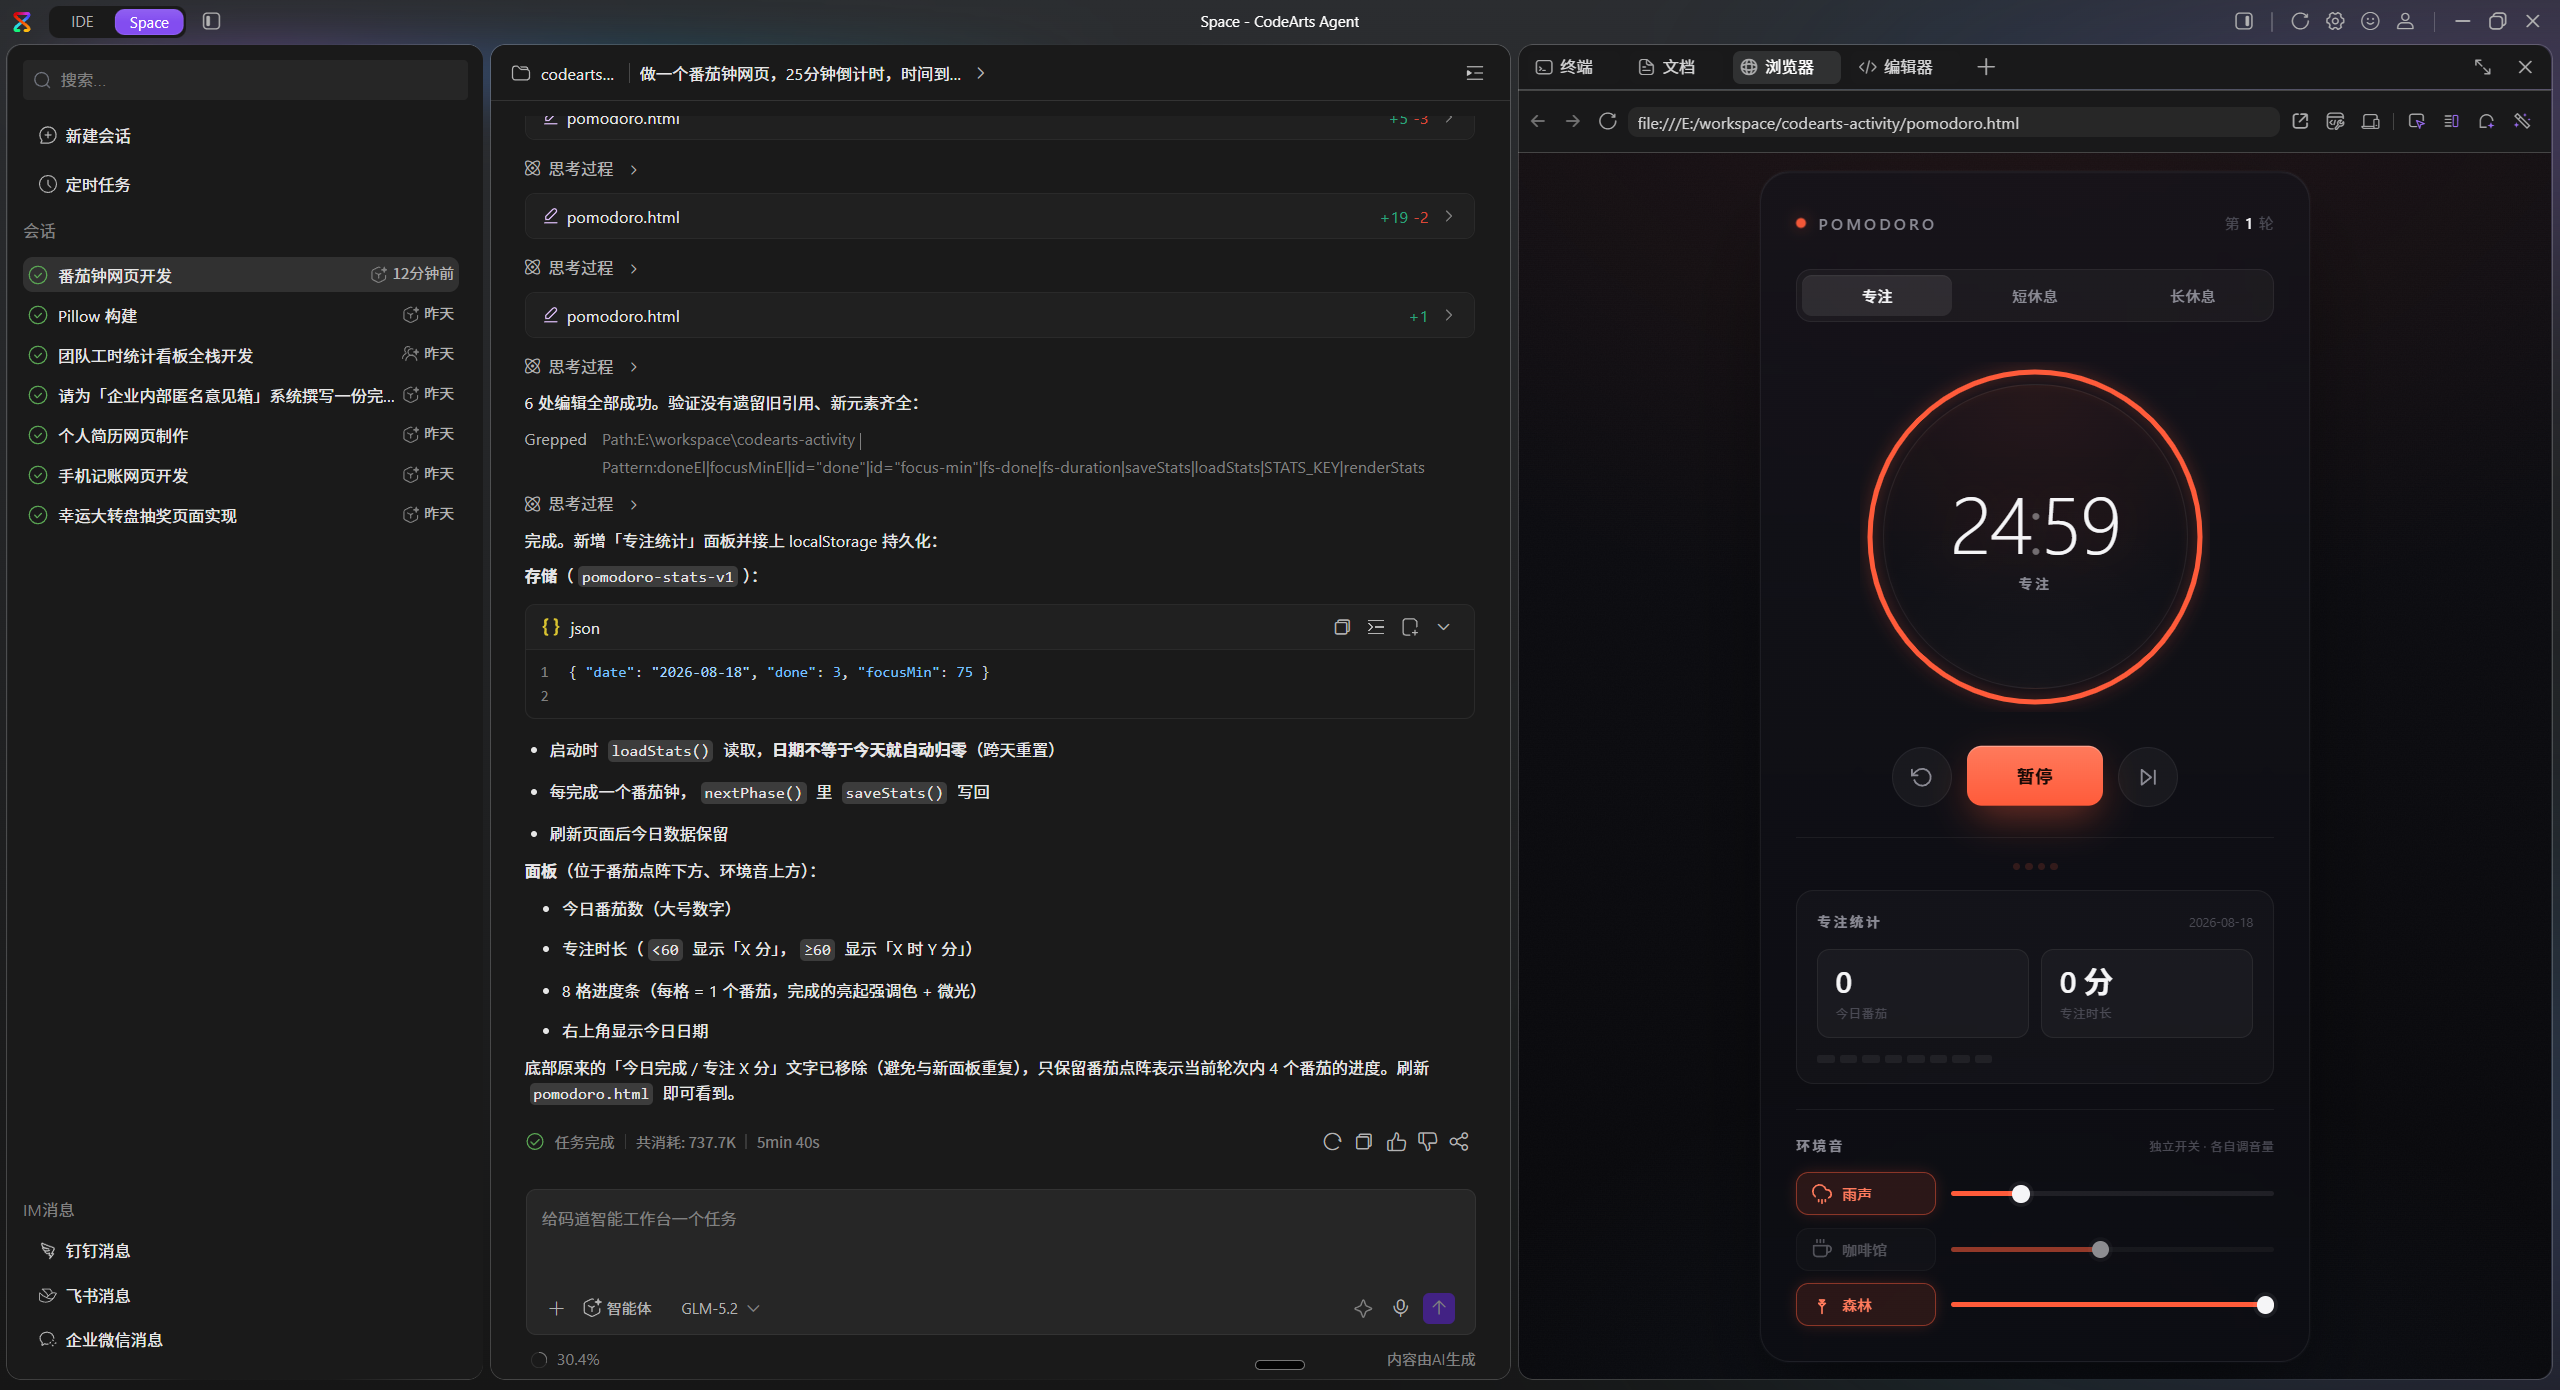Open the 番茄钟网页开发 conversation
This screenshot has height=1390, width=2560.
(x=241, y=275)
